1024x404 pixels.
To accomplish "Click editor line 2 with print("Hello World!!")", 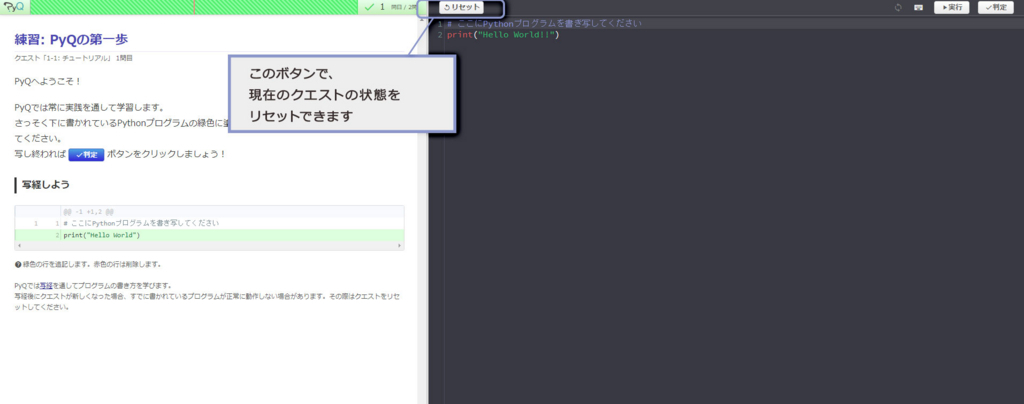I will pyautogui.click(x=504, y=35).
